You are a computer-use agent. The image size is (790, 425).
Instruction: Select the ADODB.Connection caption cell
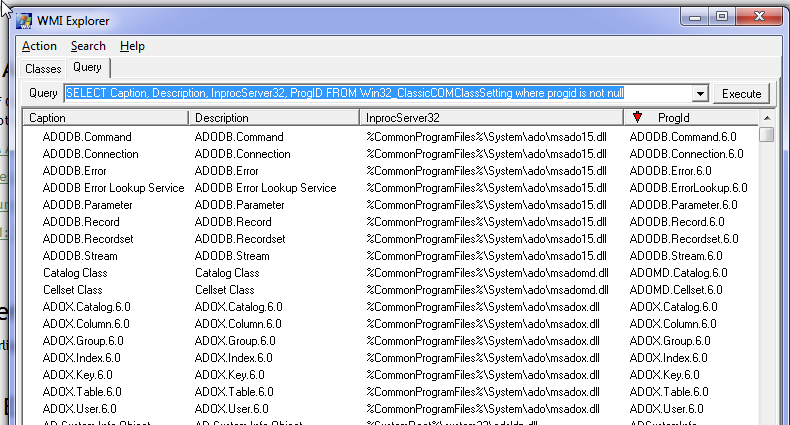[x=91, y=154]
